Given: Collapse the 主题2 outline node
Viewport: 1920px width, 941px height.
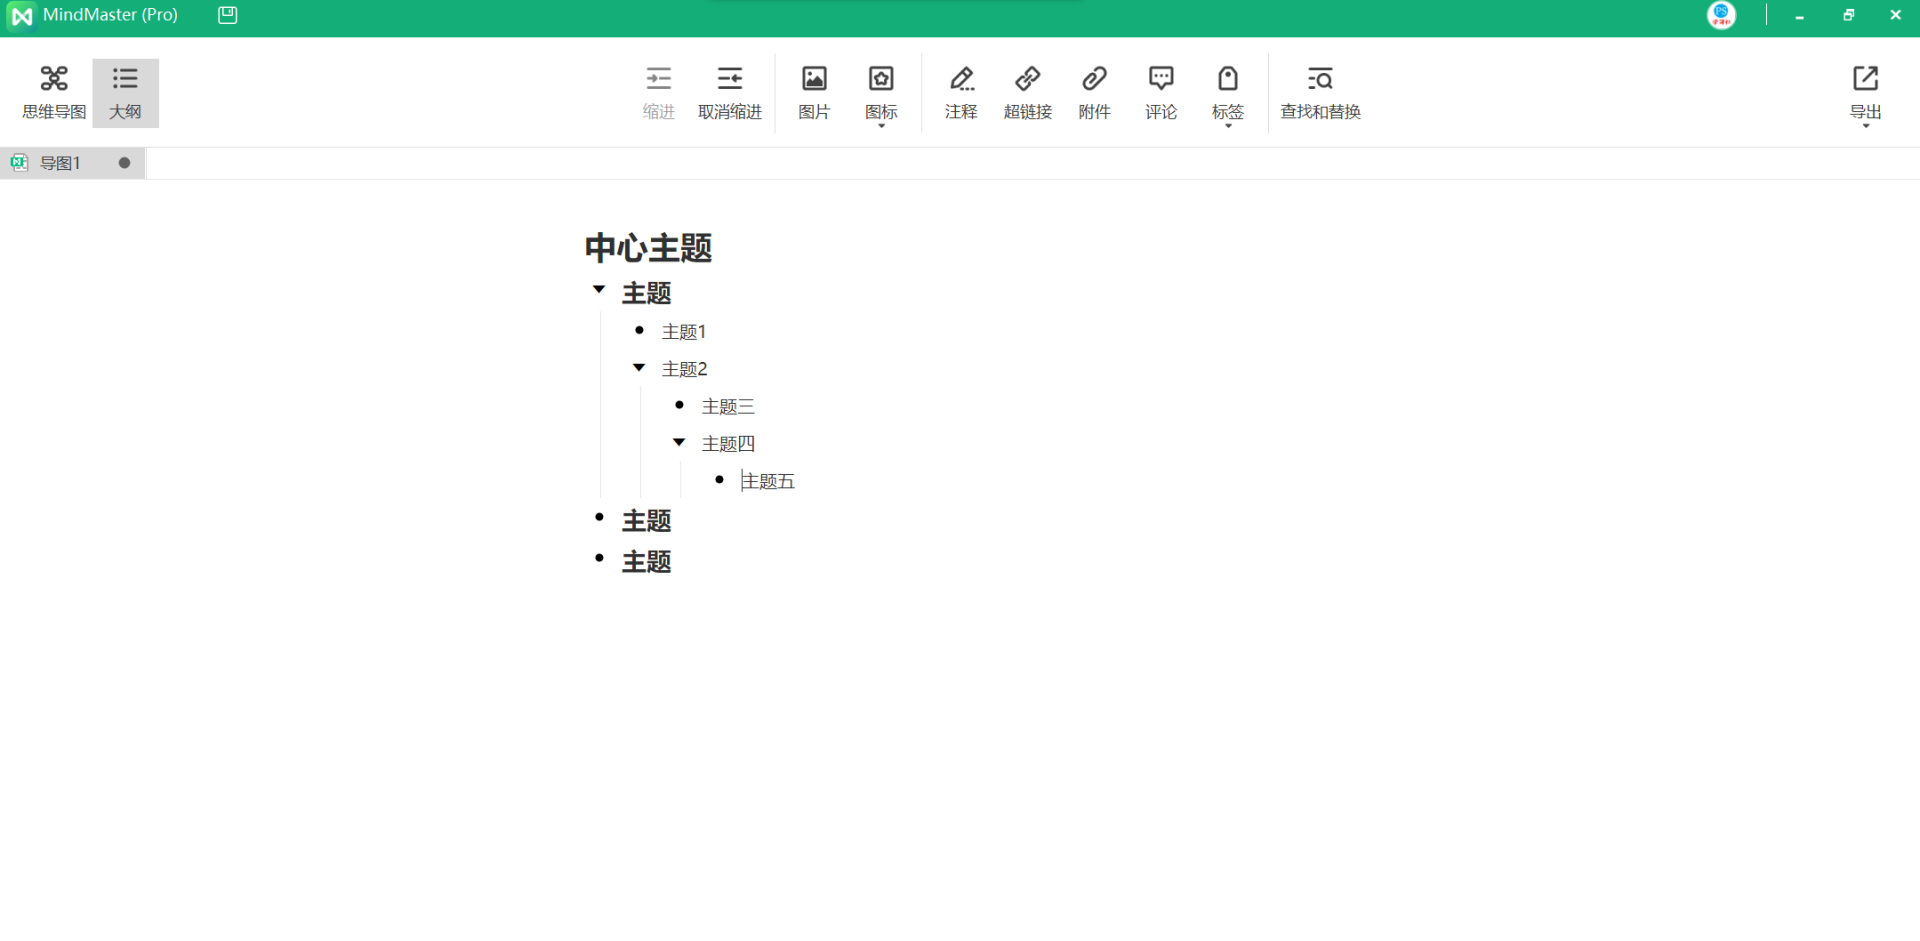Looking at the screenshot, I should coord(639,368).
